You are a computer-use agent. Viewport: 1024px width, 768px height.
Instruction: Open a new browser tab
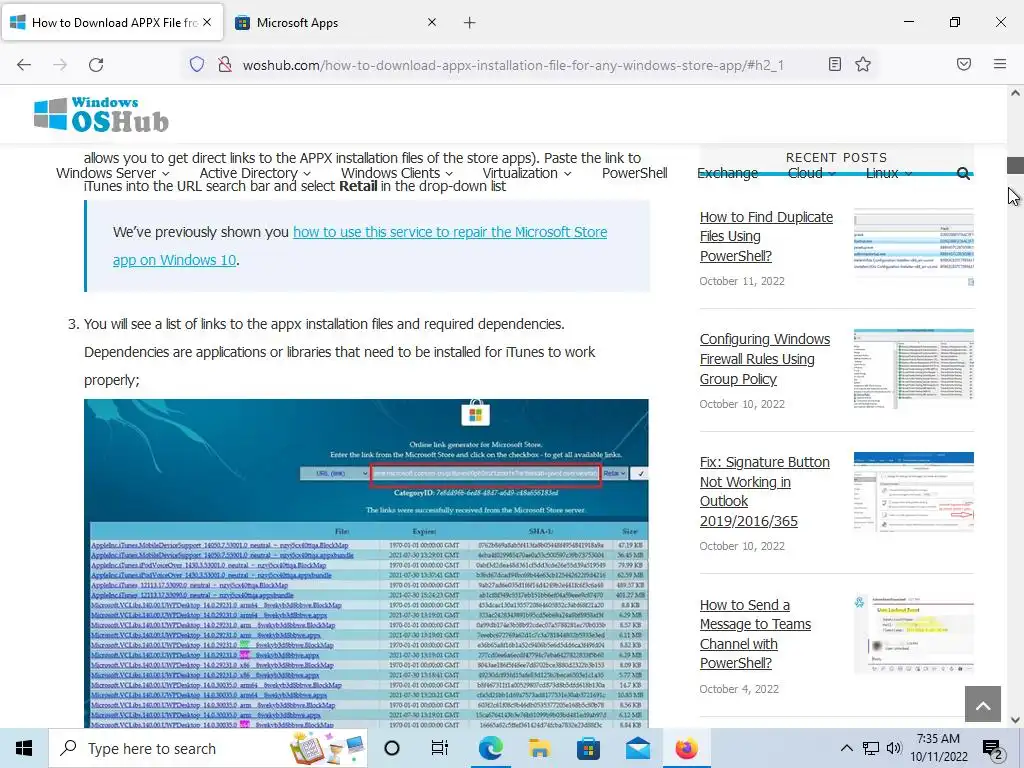[470, 23]
